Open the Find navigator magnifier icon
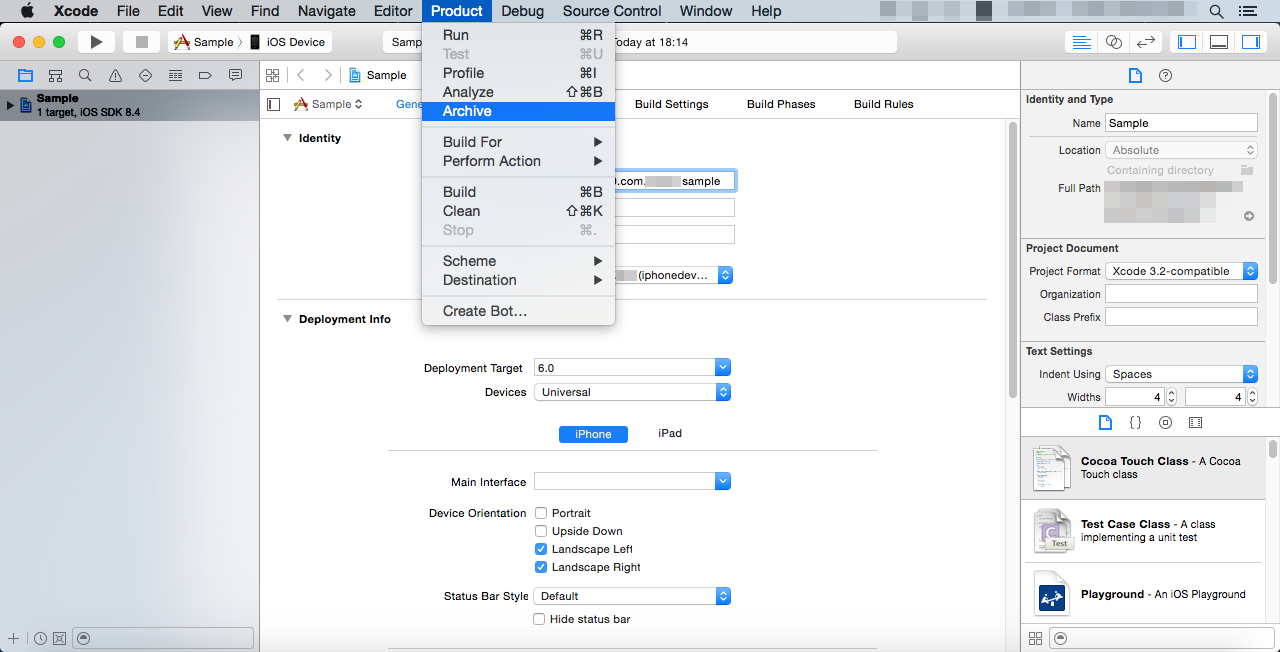Viewport: 1280px width, 652px height. tap(85, 75)
